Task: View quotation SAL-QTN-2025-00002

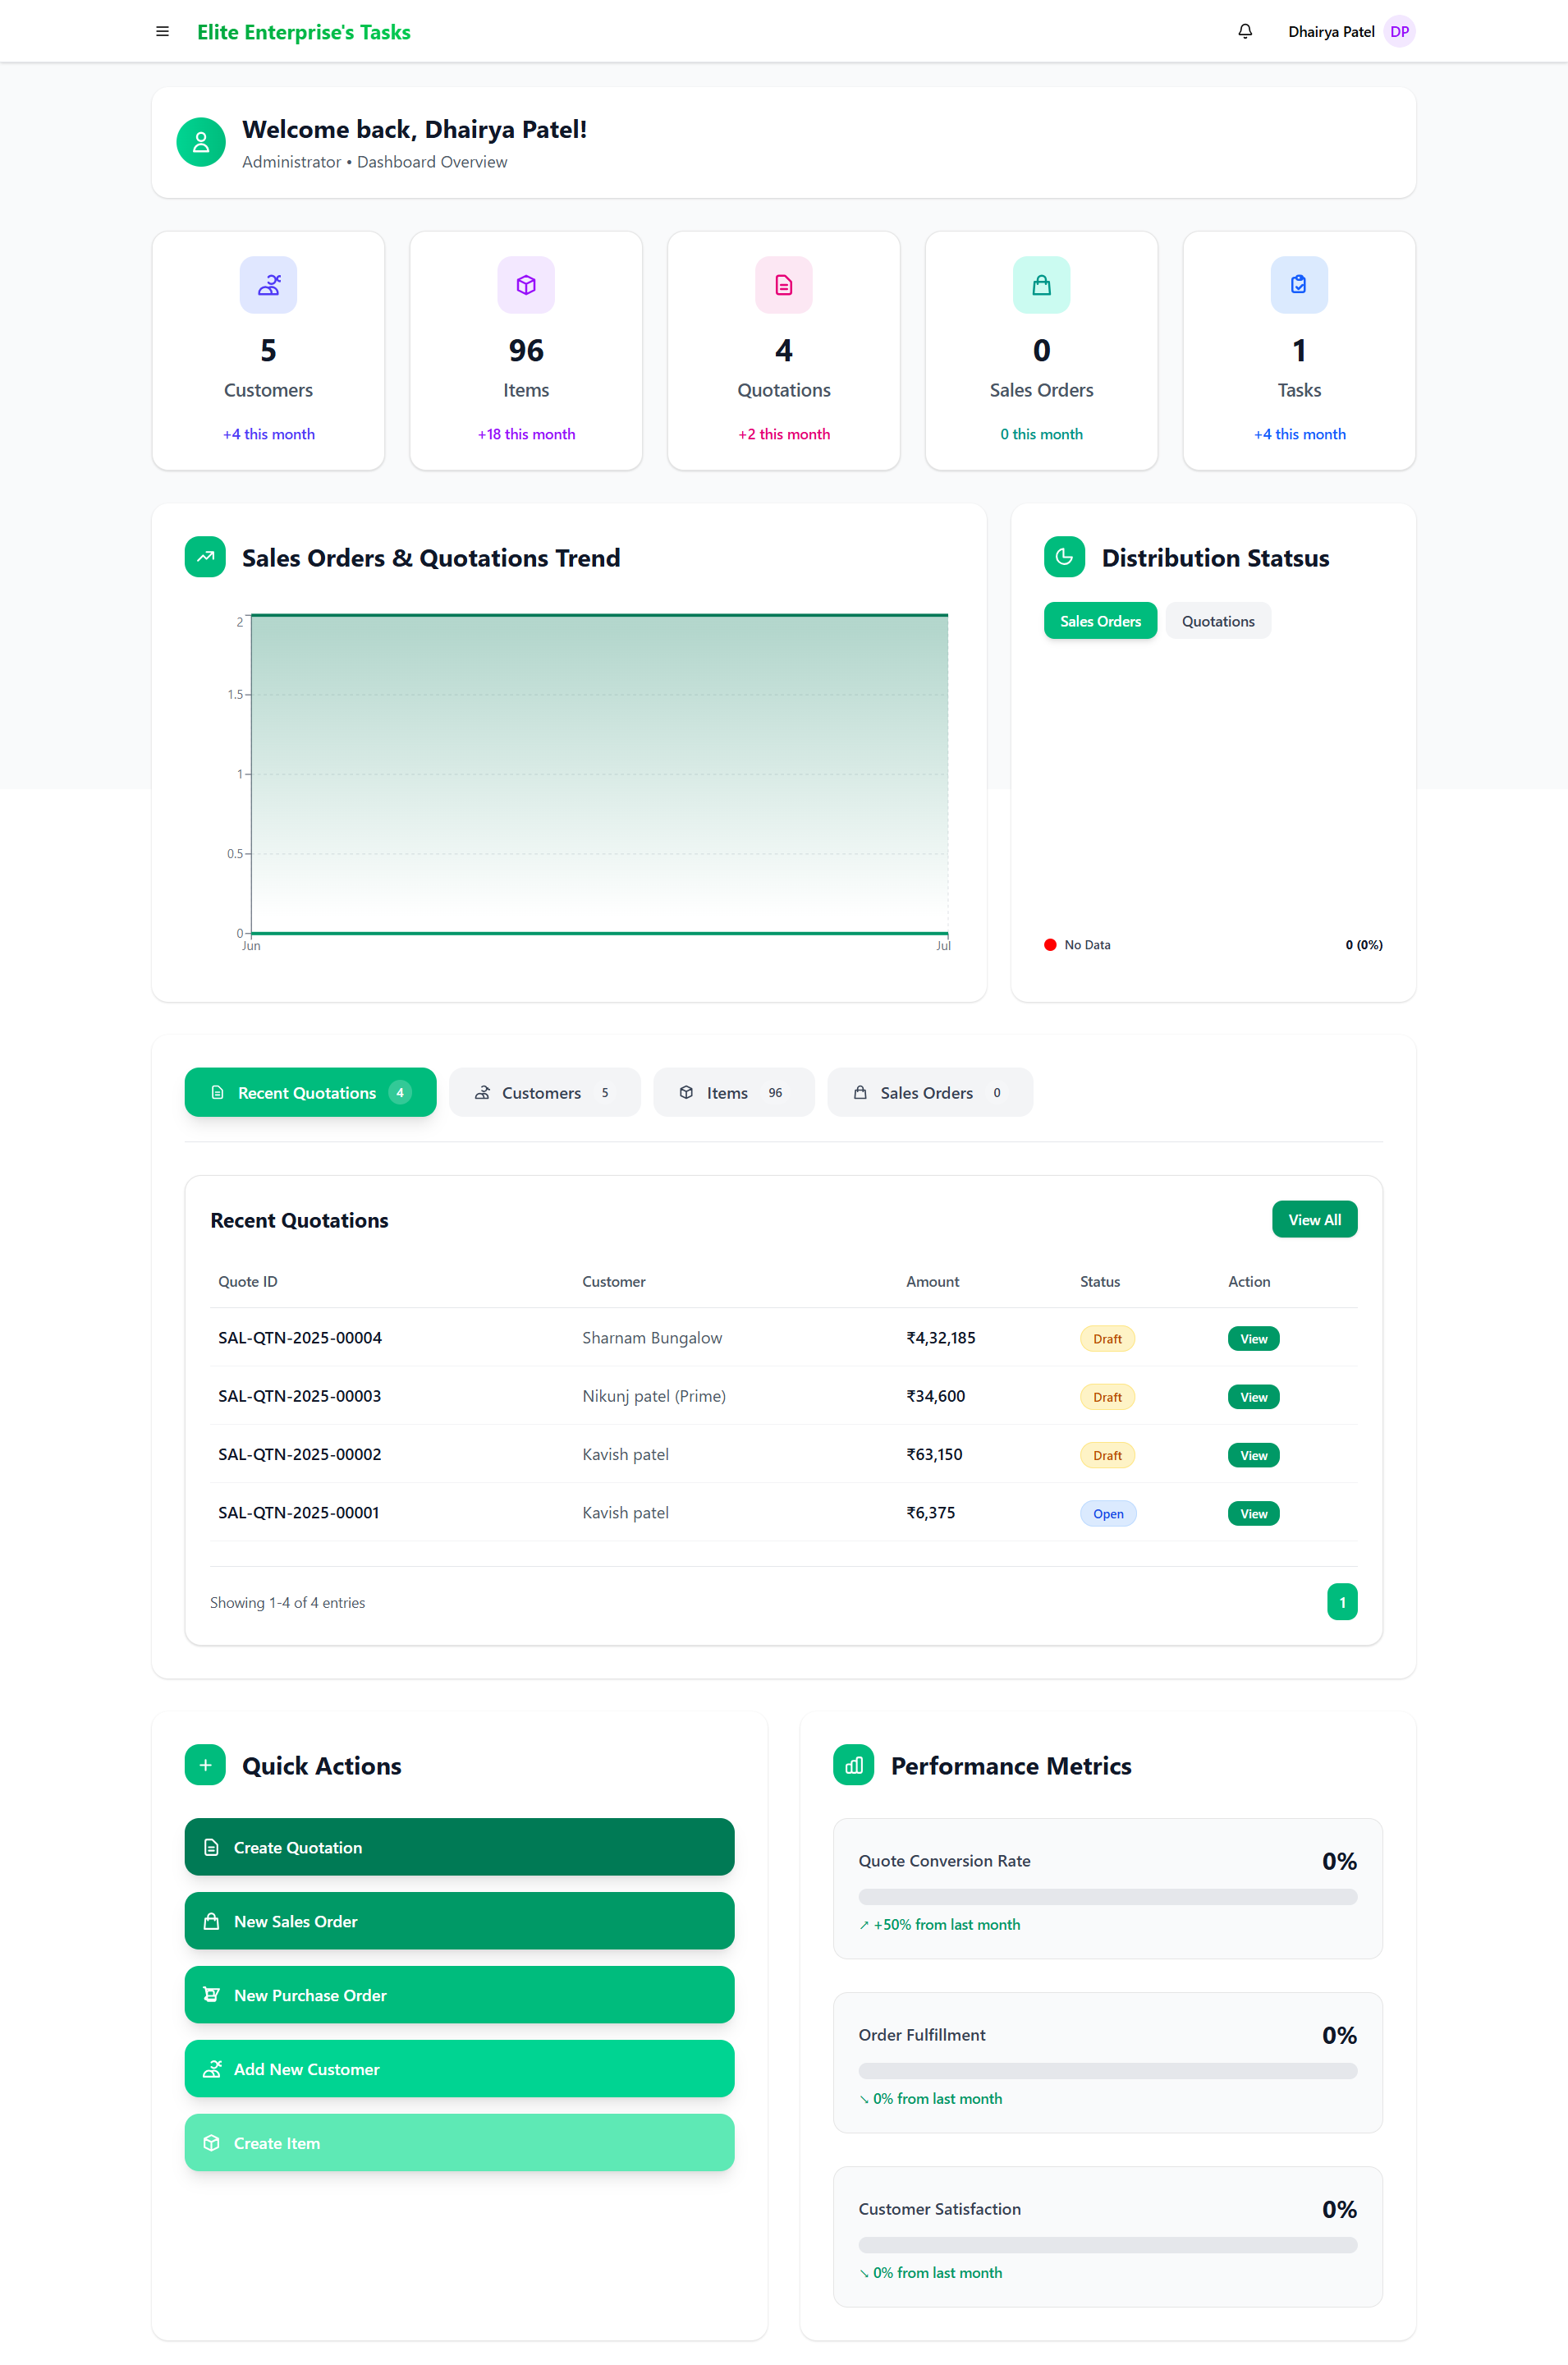Action: [1253, 1456]
